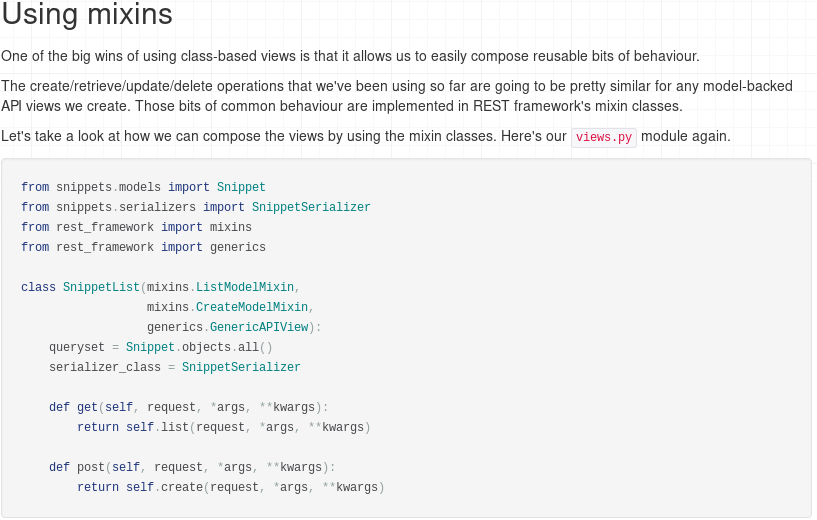Click the Snippet import on the first code line
The height and width of the screenshot is (520, 817).
pos(241,187)
